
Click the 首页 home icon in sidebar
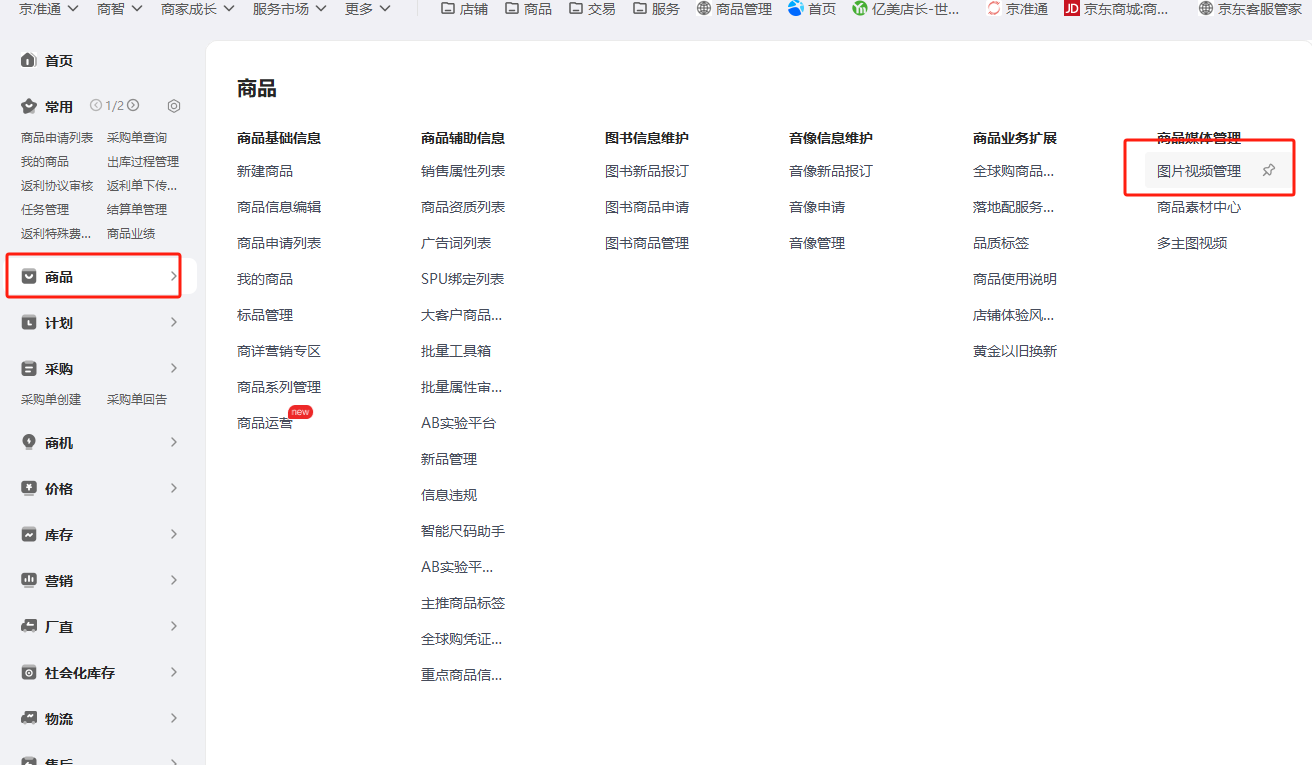[29, 61]
